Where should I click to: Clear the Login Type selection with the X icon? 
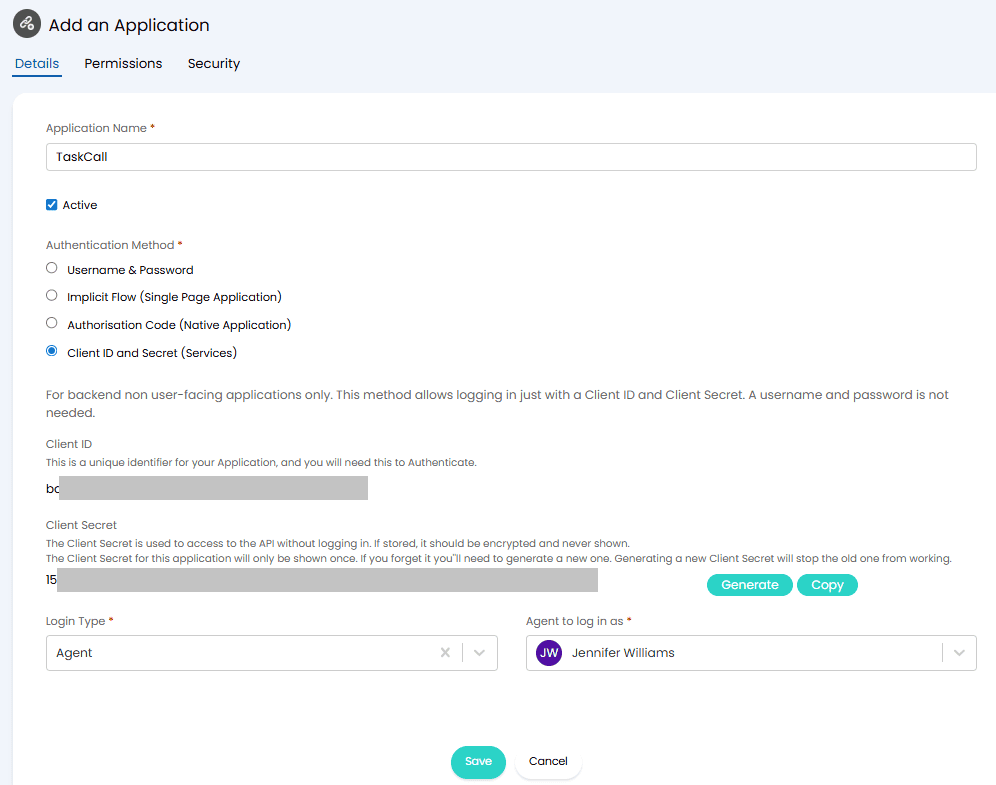click(444, 652)
